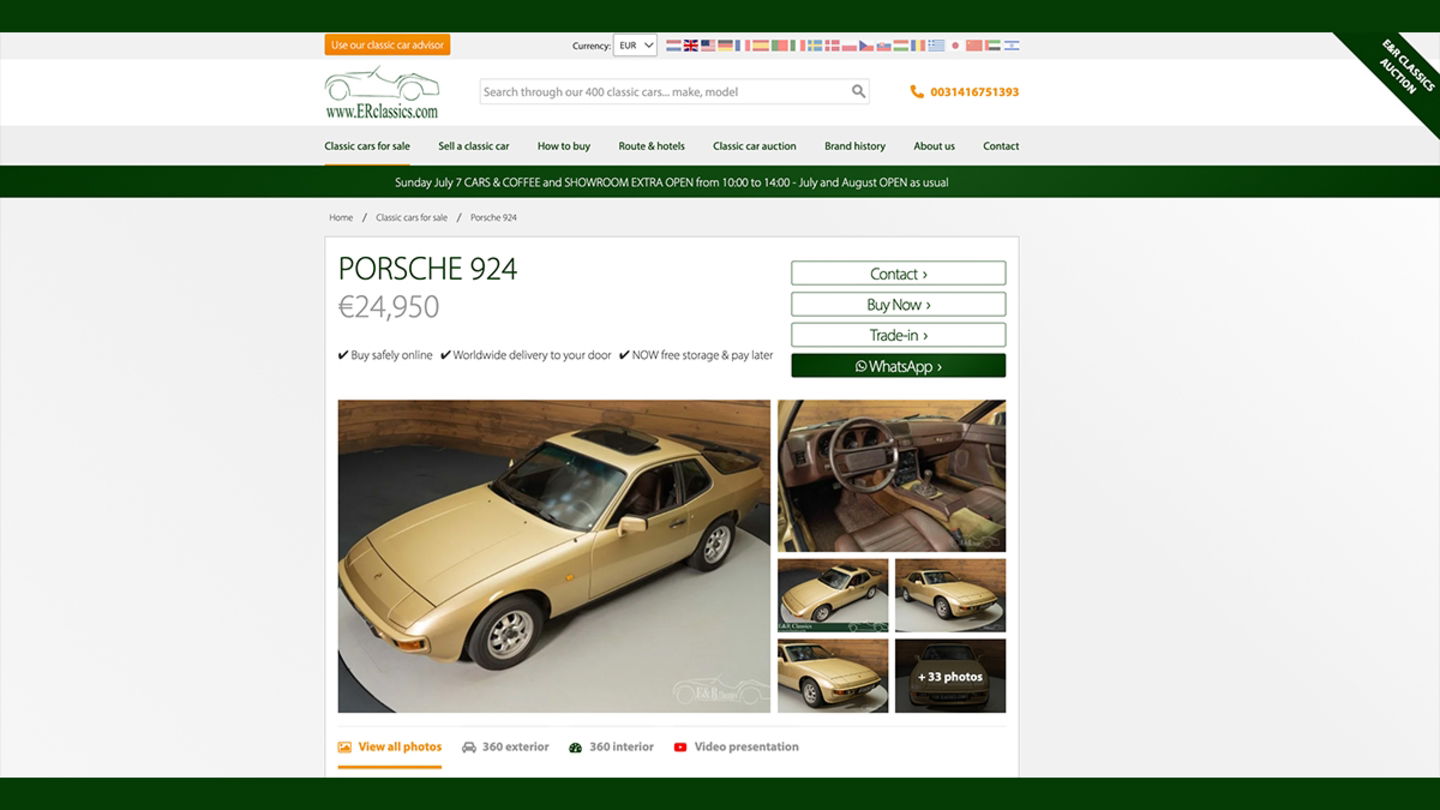
Task: Choose the Japanese flag
Action: click(955, 45)
